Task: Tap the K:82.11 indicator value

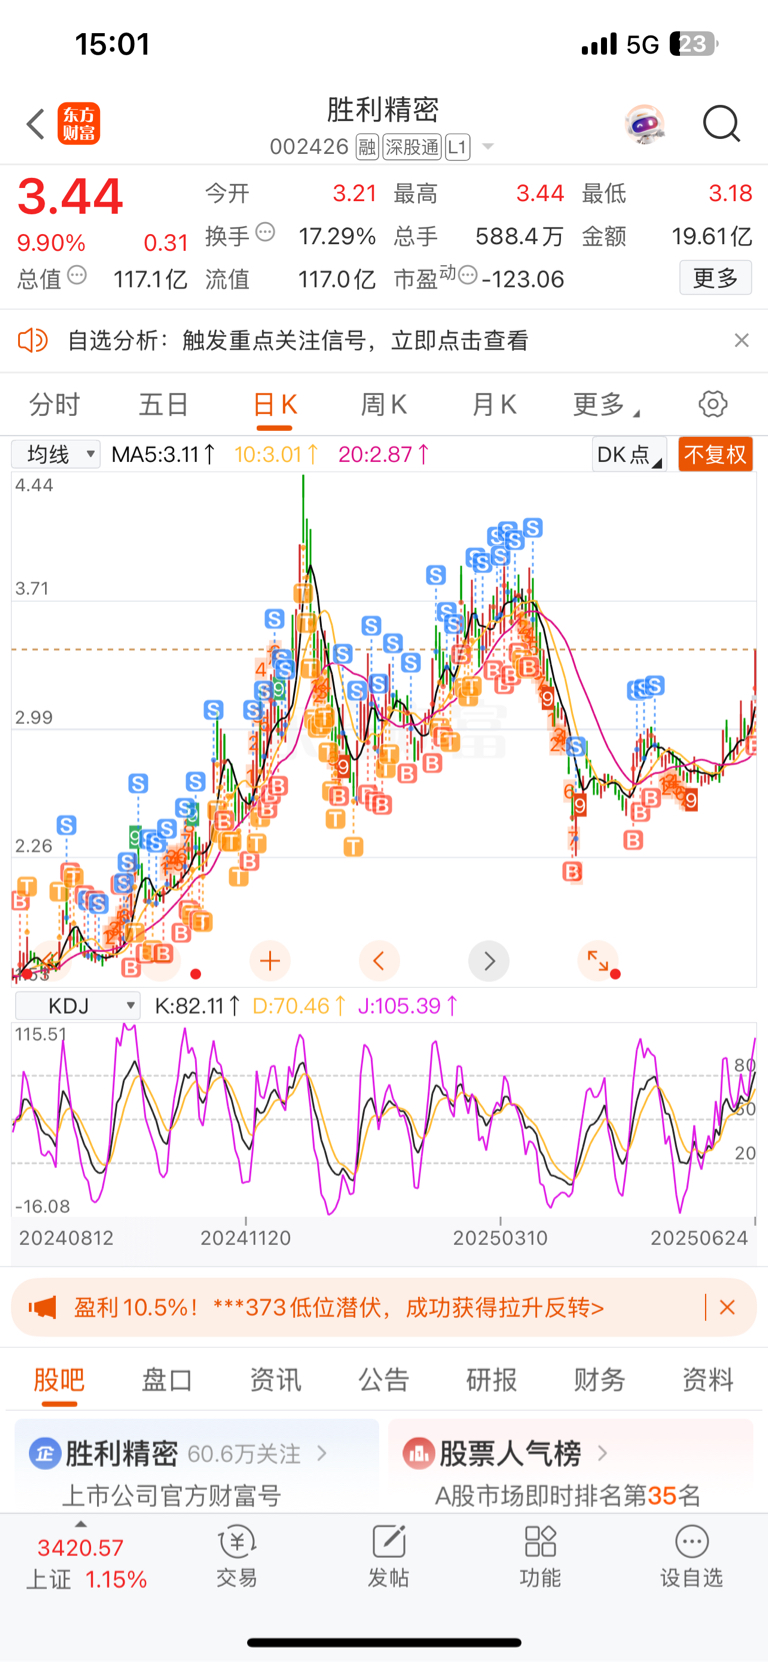Action: coord(198,1006)
